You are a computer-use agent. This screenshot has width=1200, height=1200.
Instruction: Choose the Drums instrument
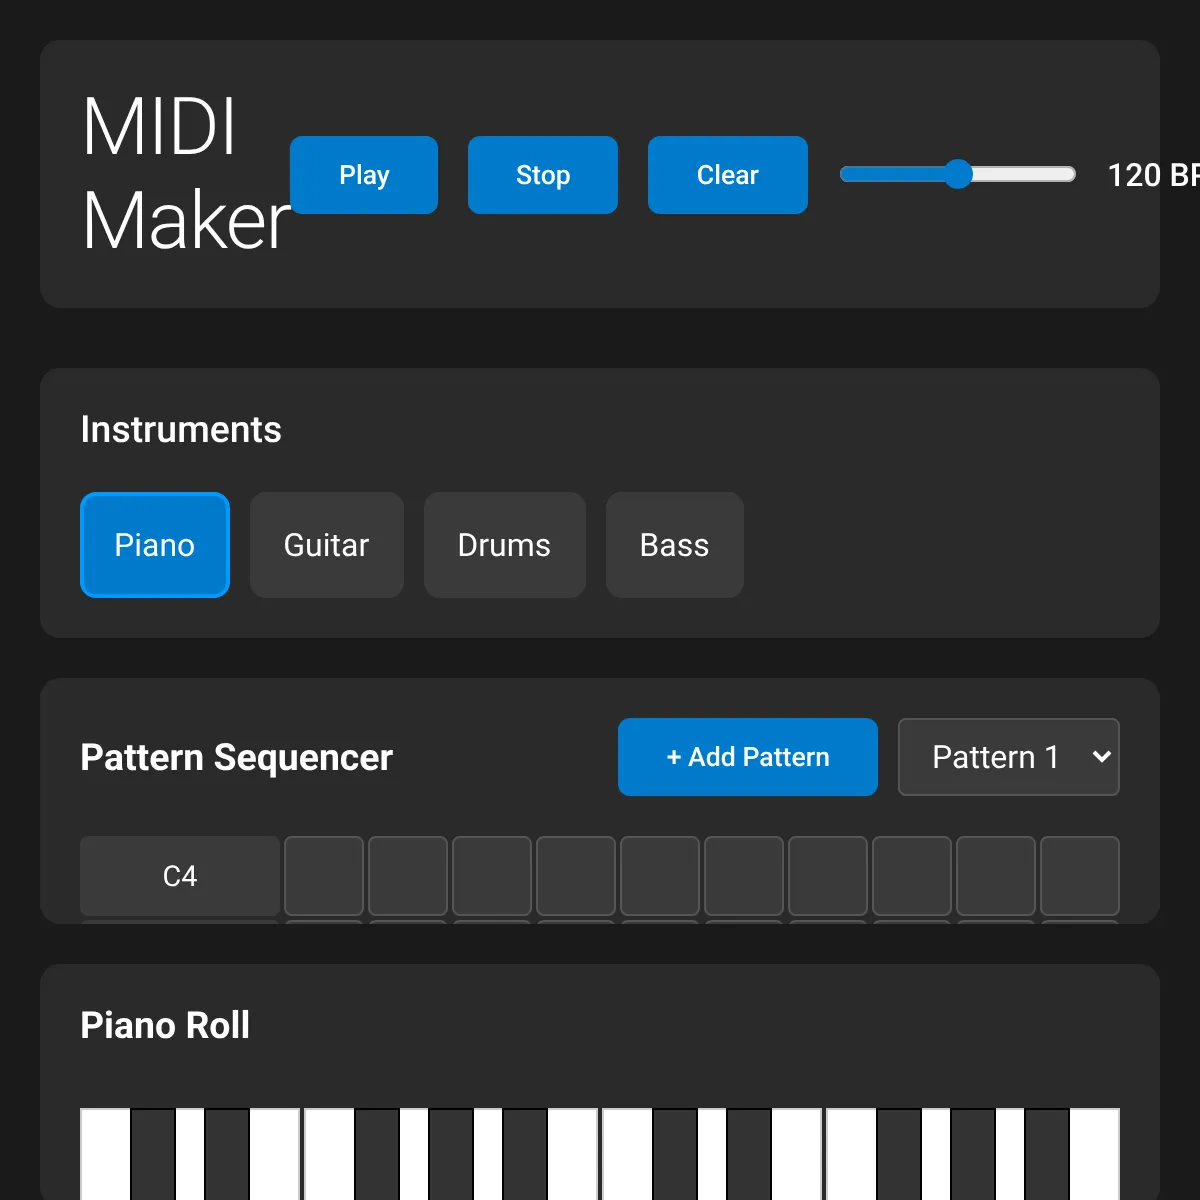coord(504,545)
